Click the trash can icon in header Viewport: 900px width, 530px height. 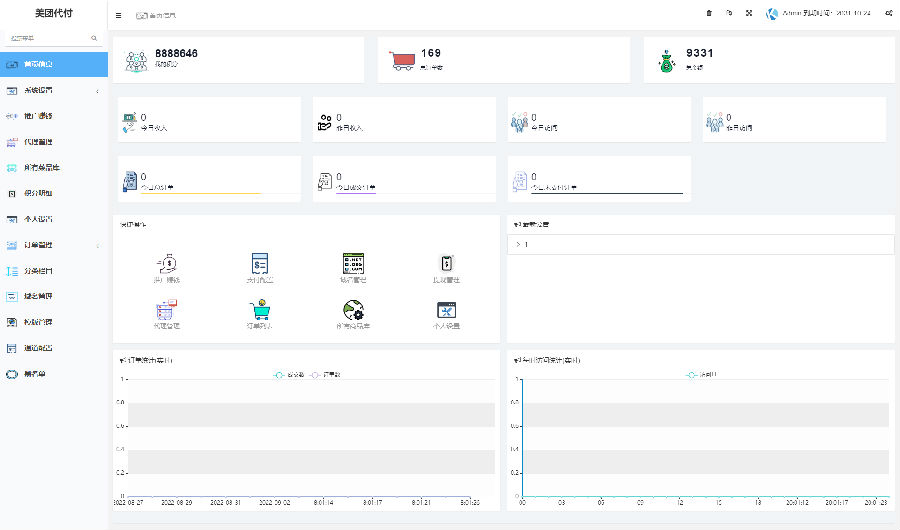click(x=709, y=13)
